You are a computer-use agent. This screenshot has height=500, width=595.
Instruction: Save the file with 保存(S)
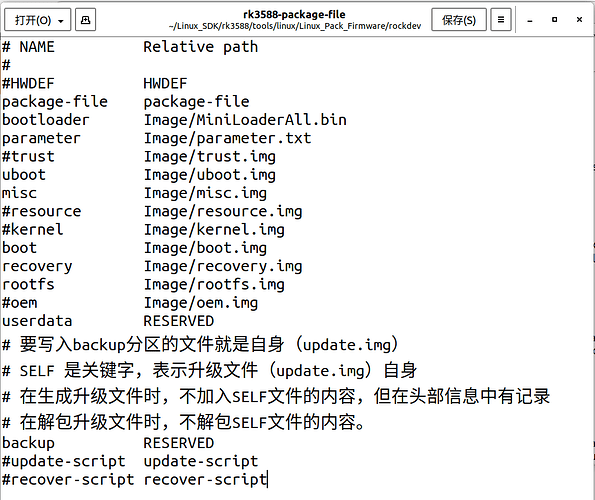458,20
